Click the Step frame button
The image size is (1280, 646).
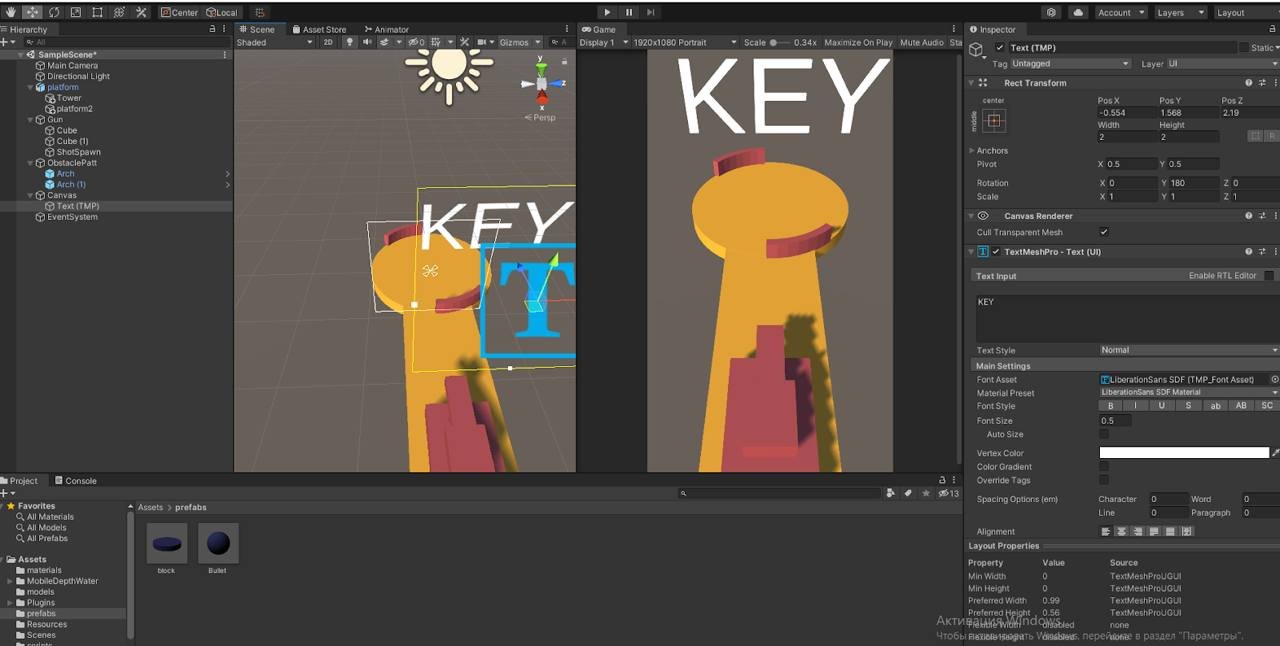pos(651,12)
